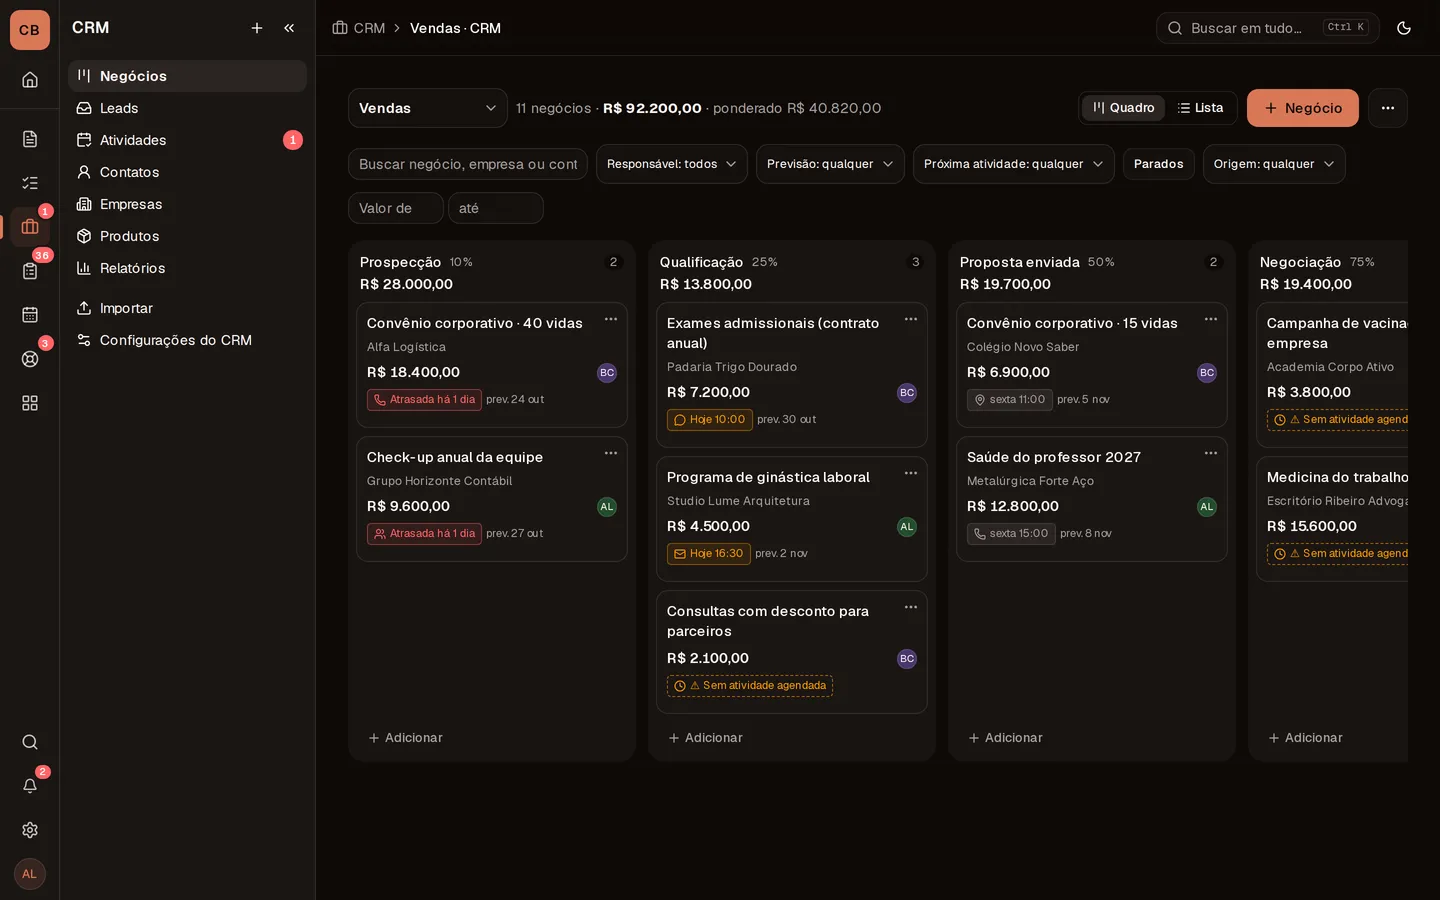Open the apps grid icon in the rail
The width and height of the screenshot is (1440, 900).
[30, 403]
